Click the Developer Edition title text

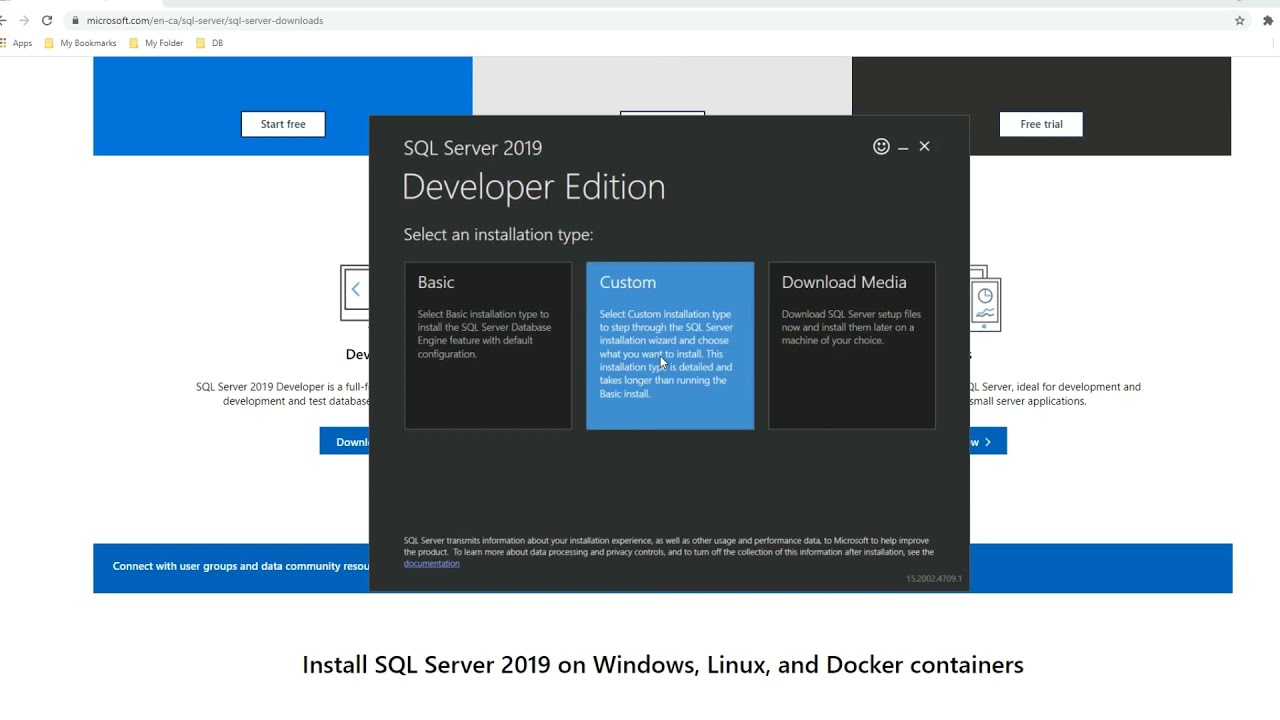pyautogui.click(x=533, y=187)
